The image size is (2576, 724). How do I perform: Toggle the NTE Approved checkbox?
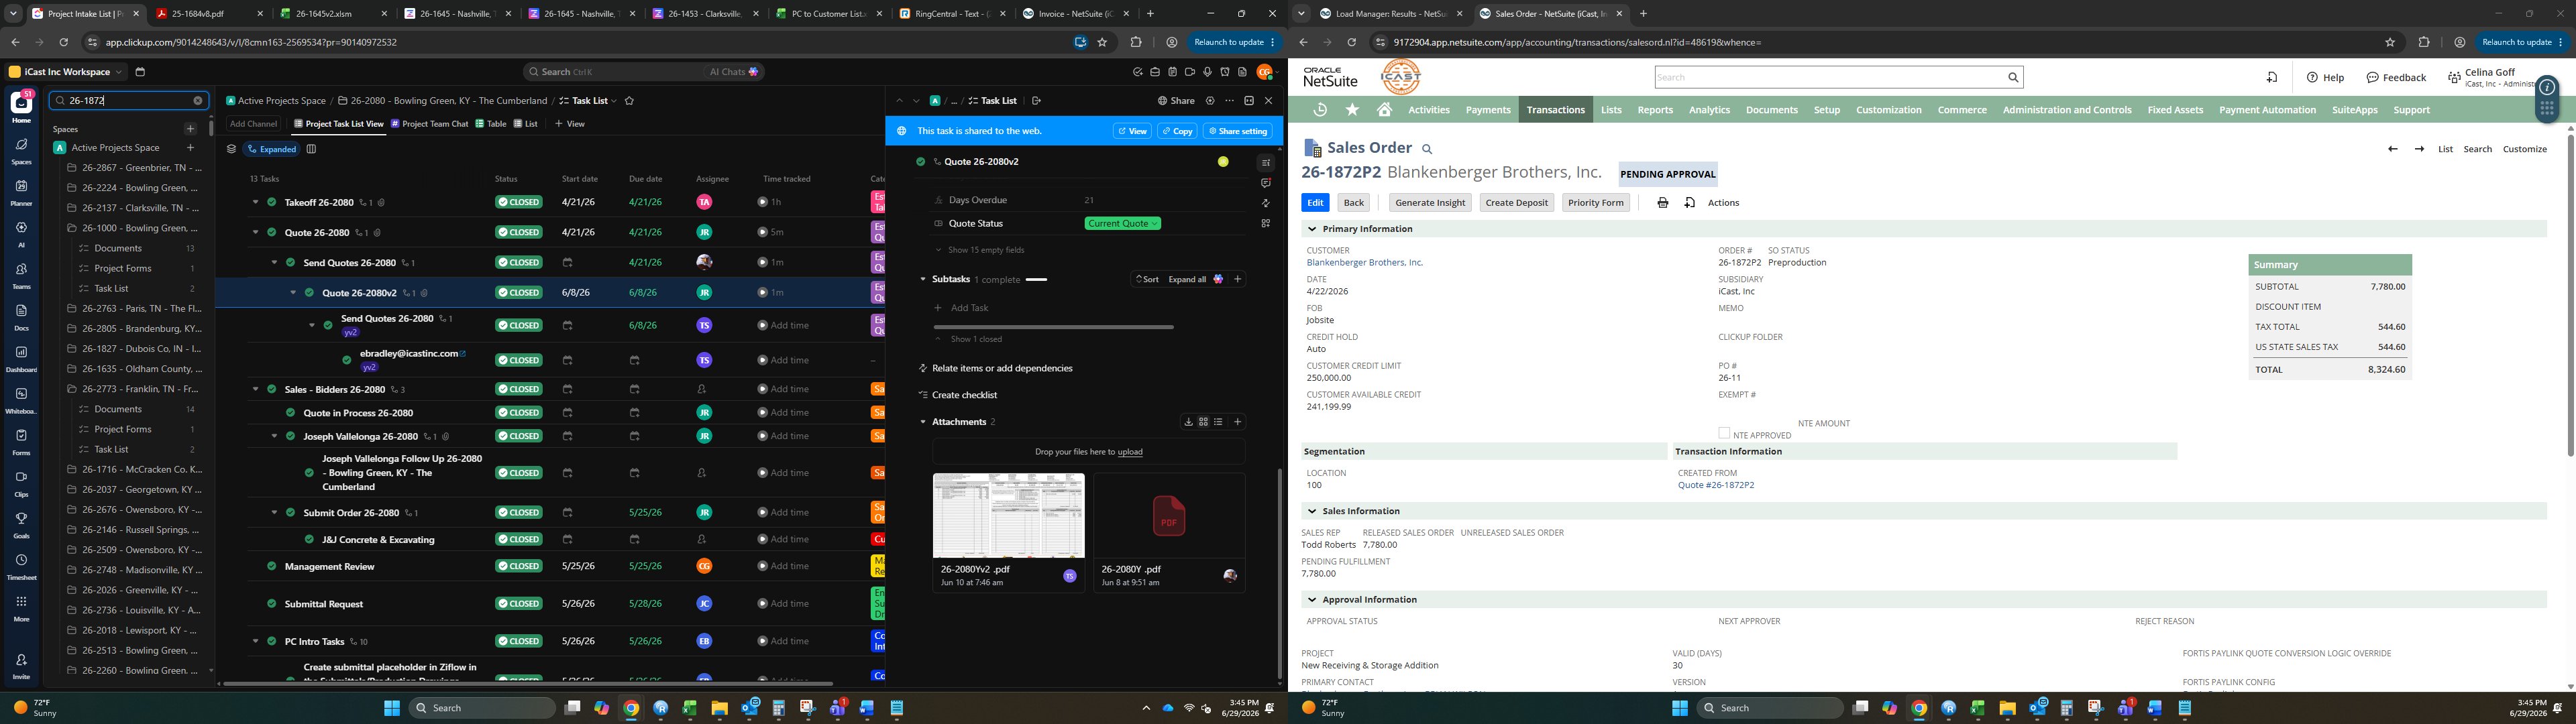coord(1724,433)
